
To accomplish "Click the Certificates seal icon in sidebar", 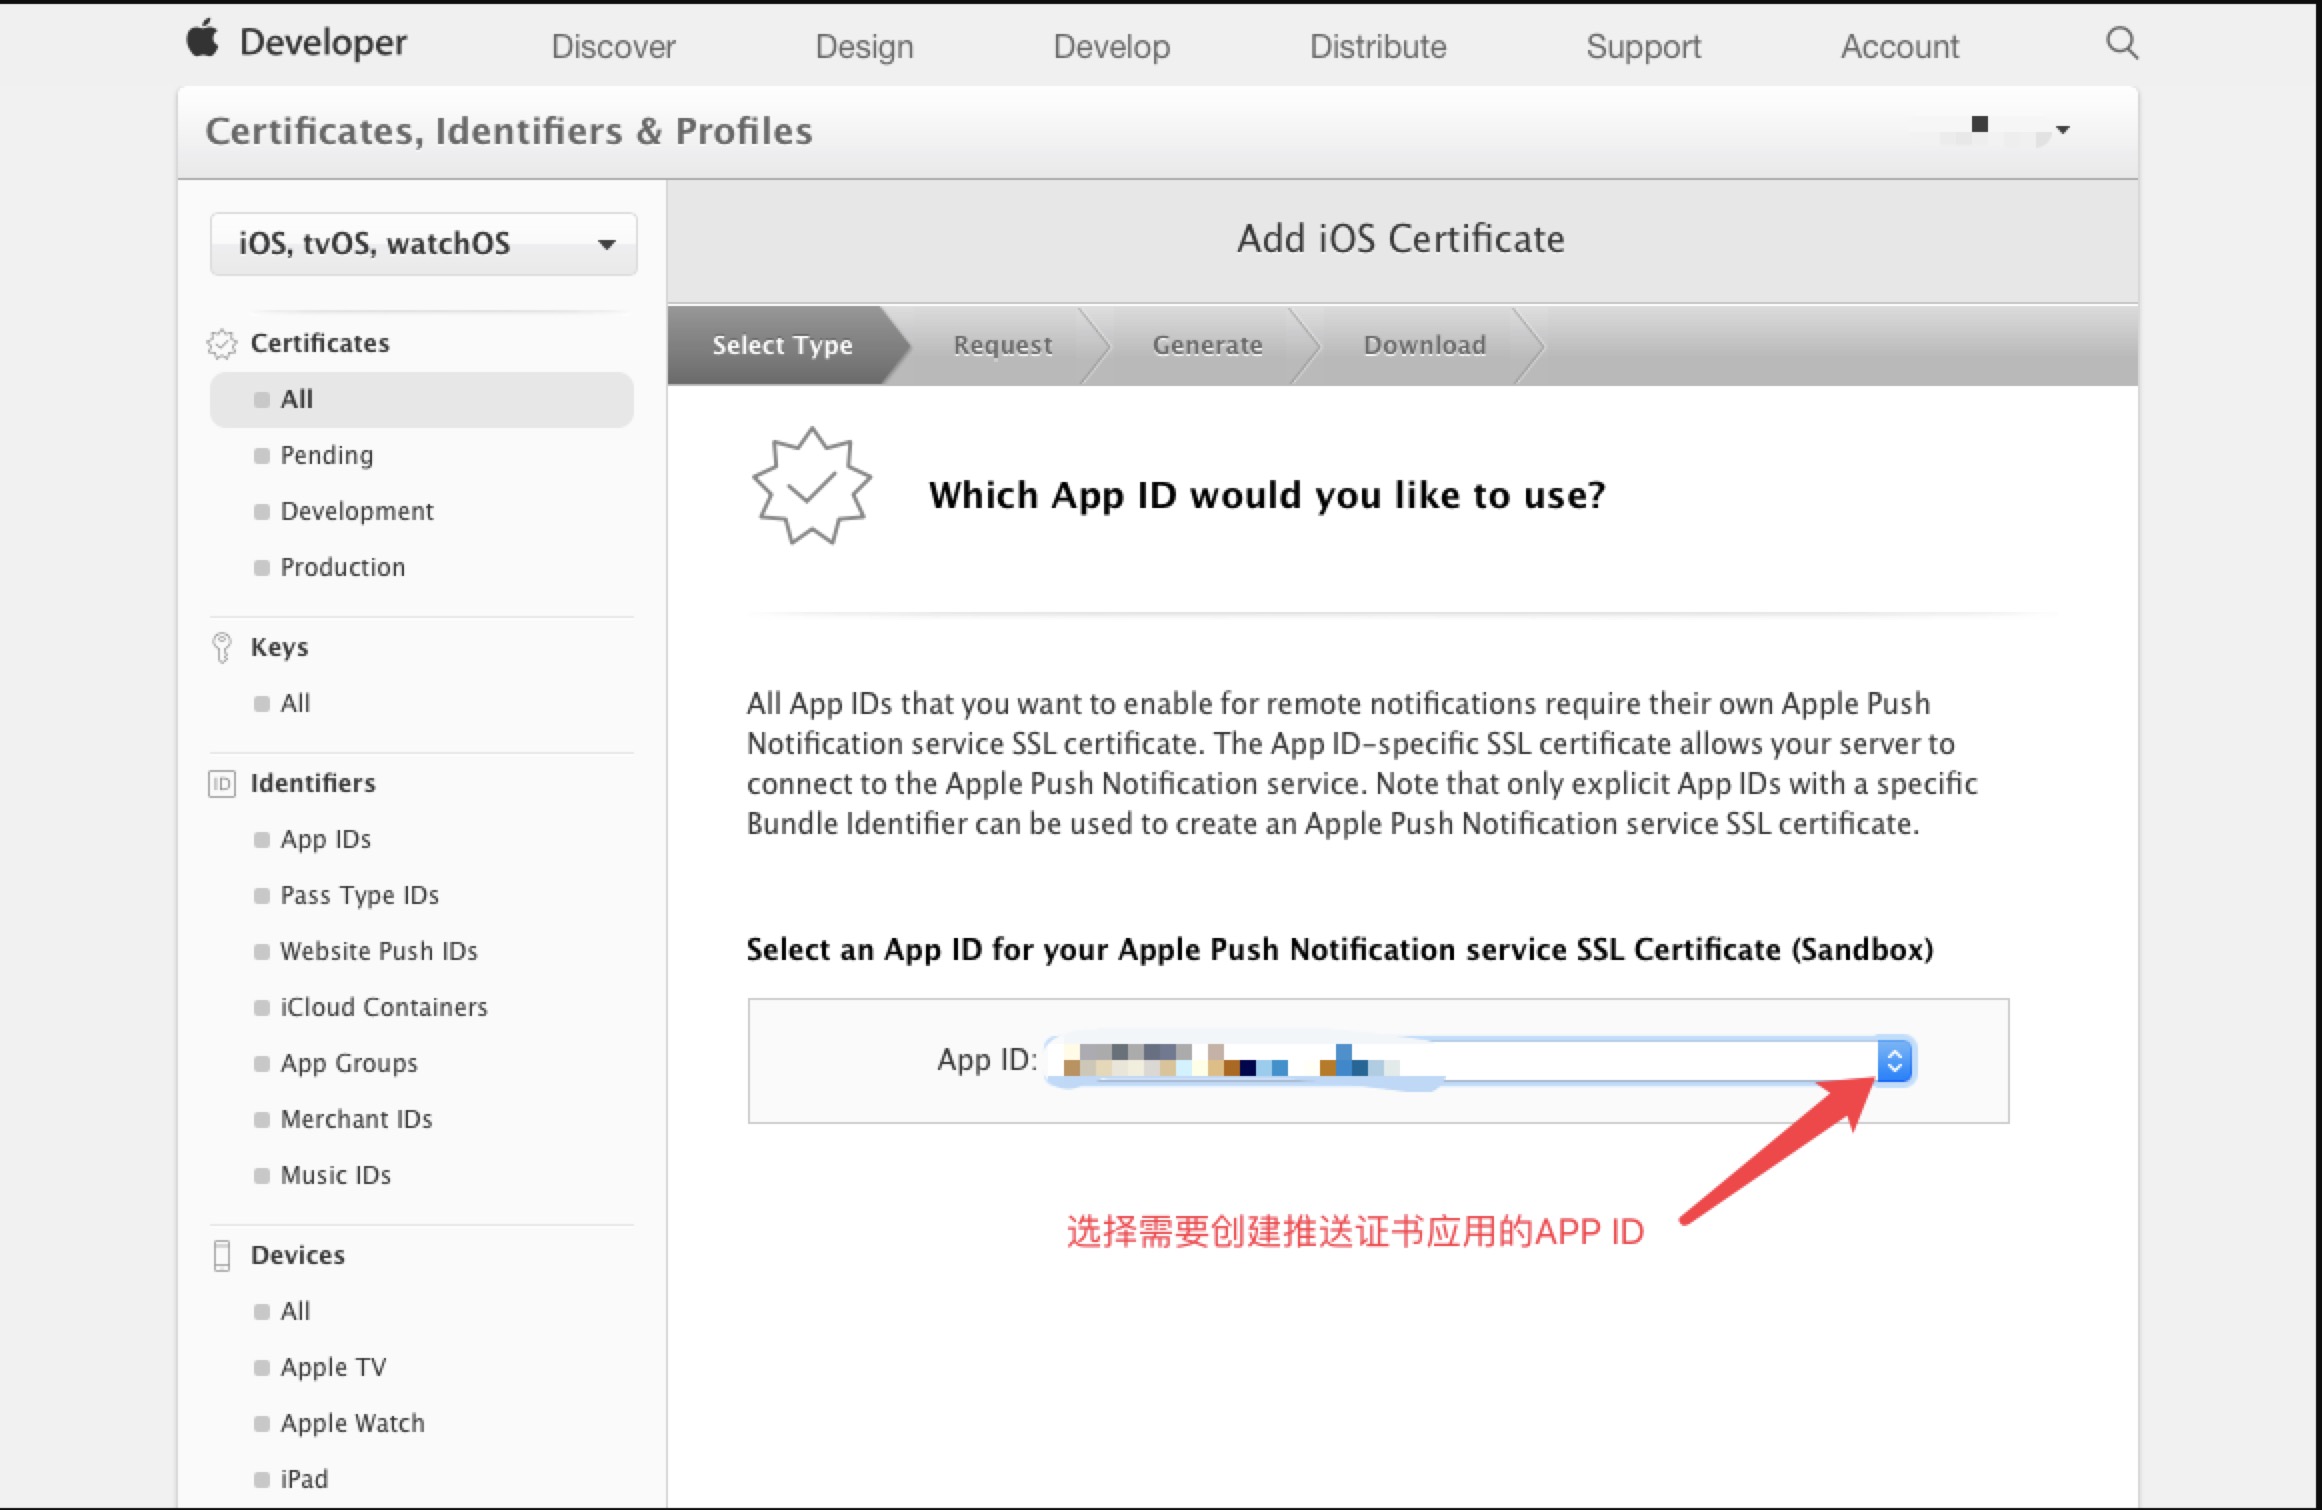I will 222,344.
